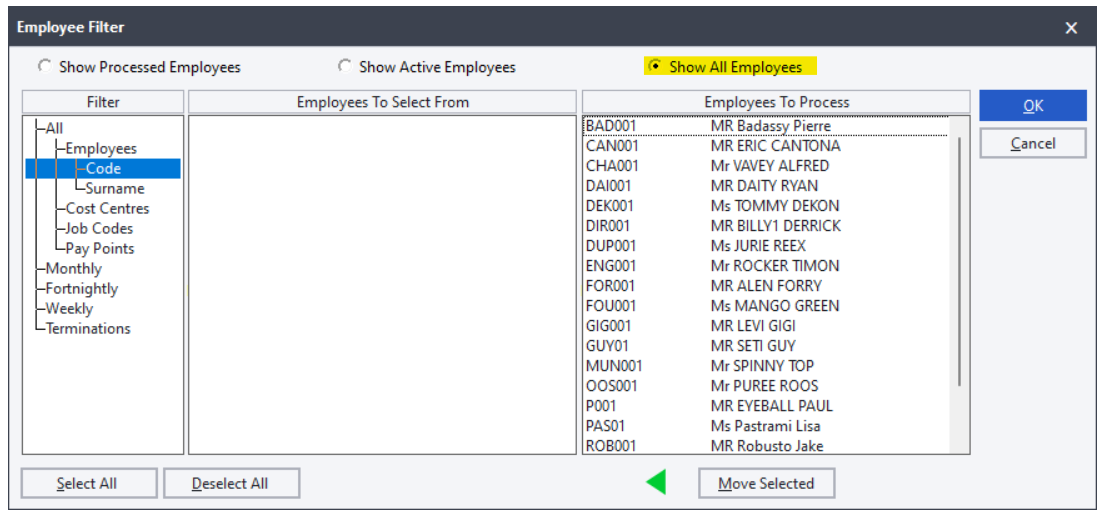The width and height of the screenshot is (1102, 512).
Task: Click the green left arrow icon
Action: [x=656, y=483]
